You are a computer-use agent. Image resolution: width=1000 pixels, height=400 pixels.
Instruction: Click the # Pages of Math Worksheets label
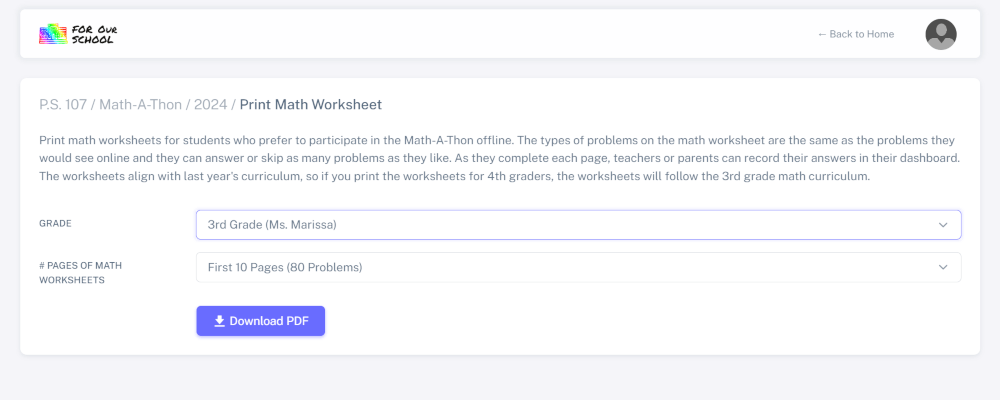tap(80, 272)
